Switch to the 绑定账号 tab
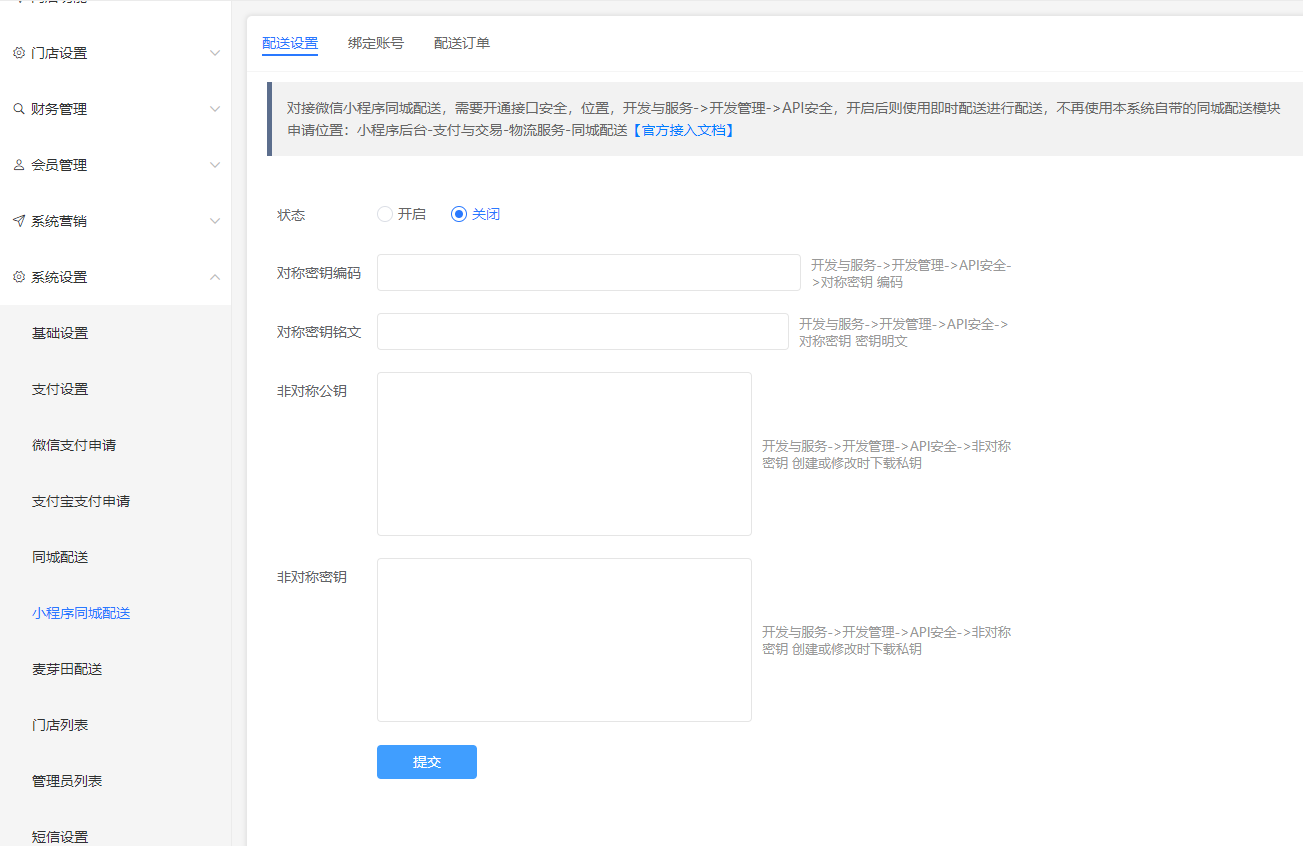Image resolution: width=1303 pixels, height=846 pixels. 376,43
